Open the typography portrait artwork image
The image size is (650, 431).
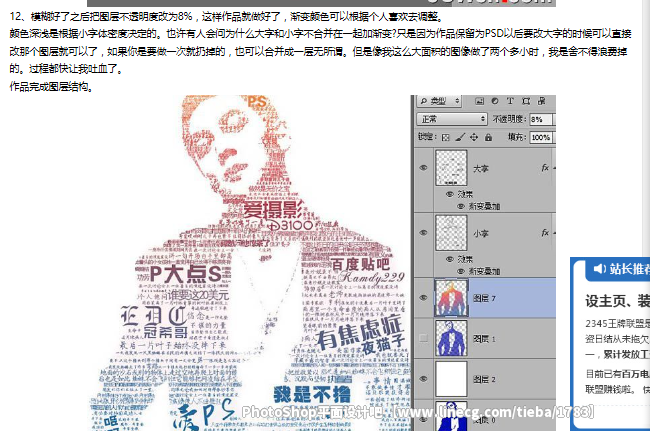click(x=250, y=263)
